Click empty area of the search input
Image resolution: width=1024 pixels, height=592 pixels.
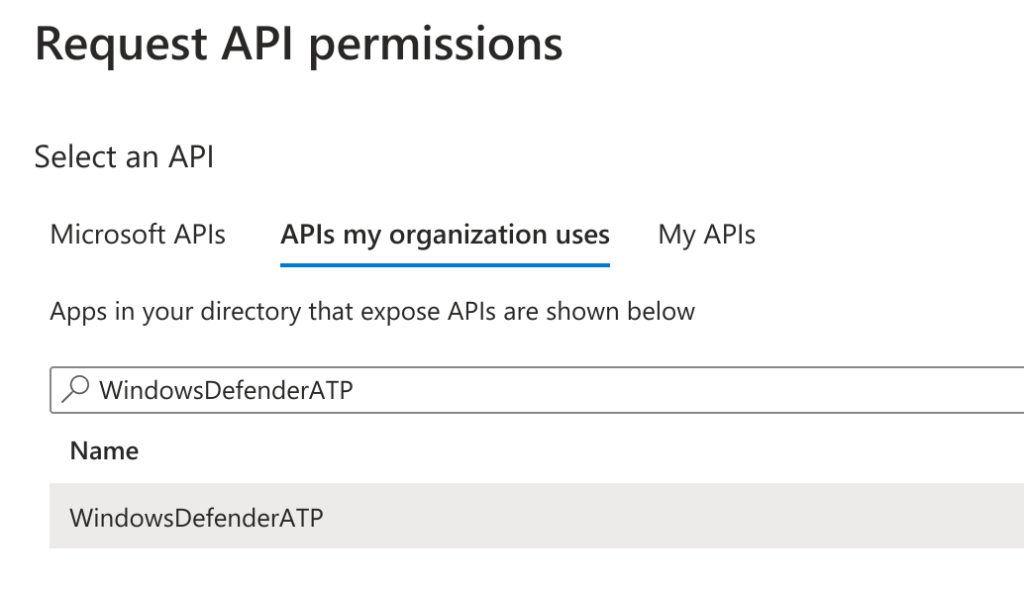pyautogui.click(x=686, y=390)
